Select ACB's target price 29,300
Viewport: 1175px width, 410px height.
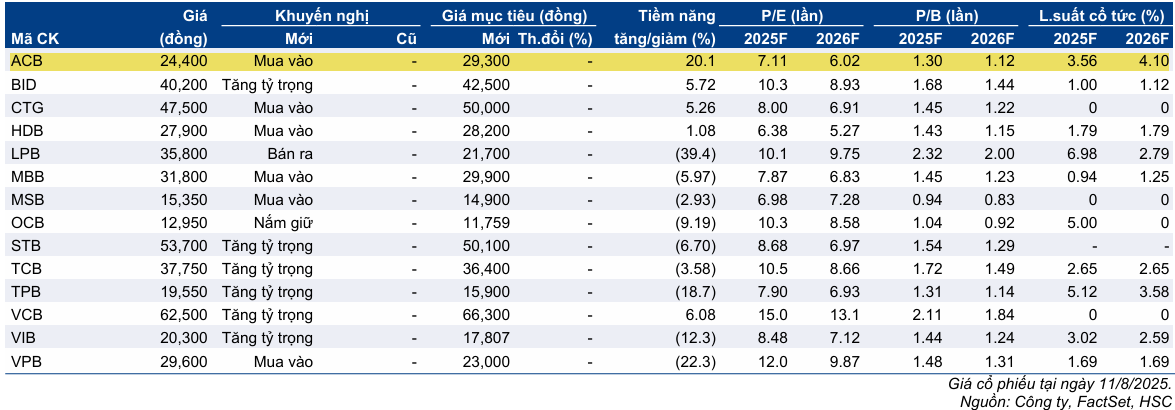(x=488, y=61)
